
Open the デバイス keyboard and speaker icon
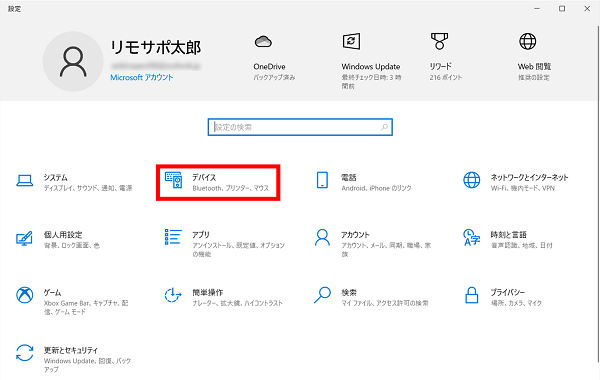pyautogui.click(x=173, y=180)
